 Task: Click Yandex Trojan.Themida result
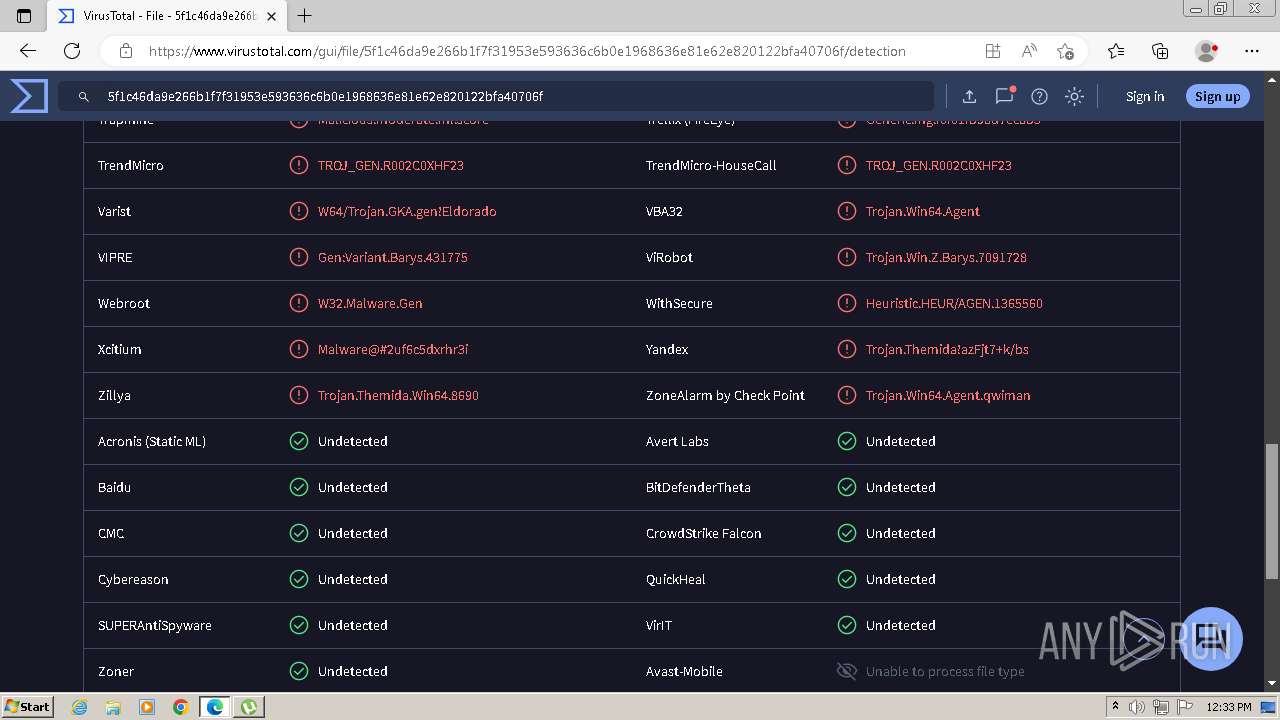coord(947,349)
